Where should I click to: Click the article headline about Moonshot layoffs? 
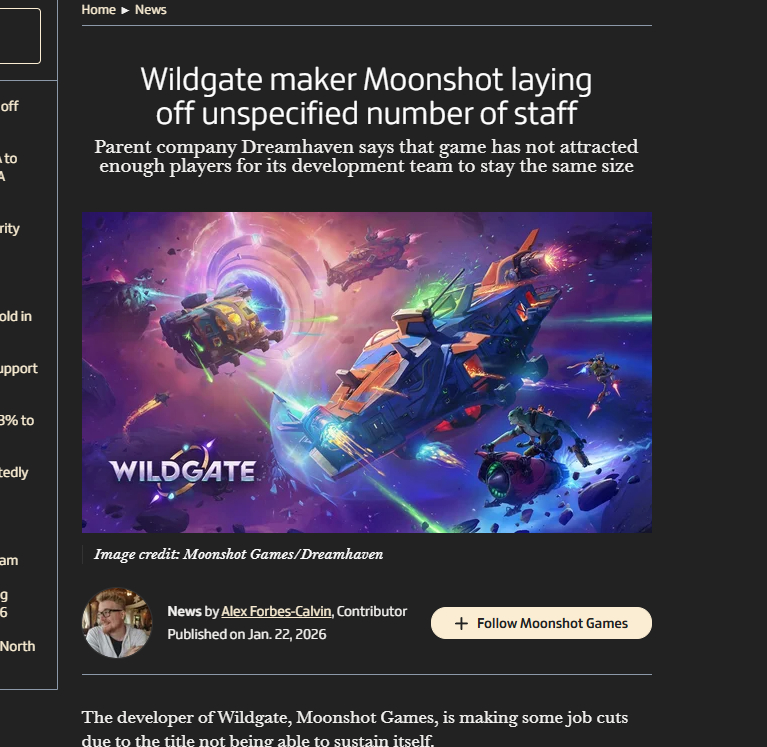coord(366,95)
